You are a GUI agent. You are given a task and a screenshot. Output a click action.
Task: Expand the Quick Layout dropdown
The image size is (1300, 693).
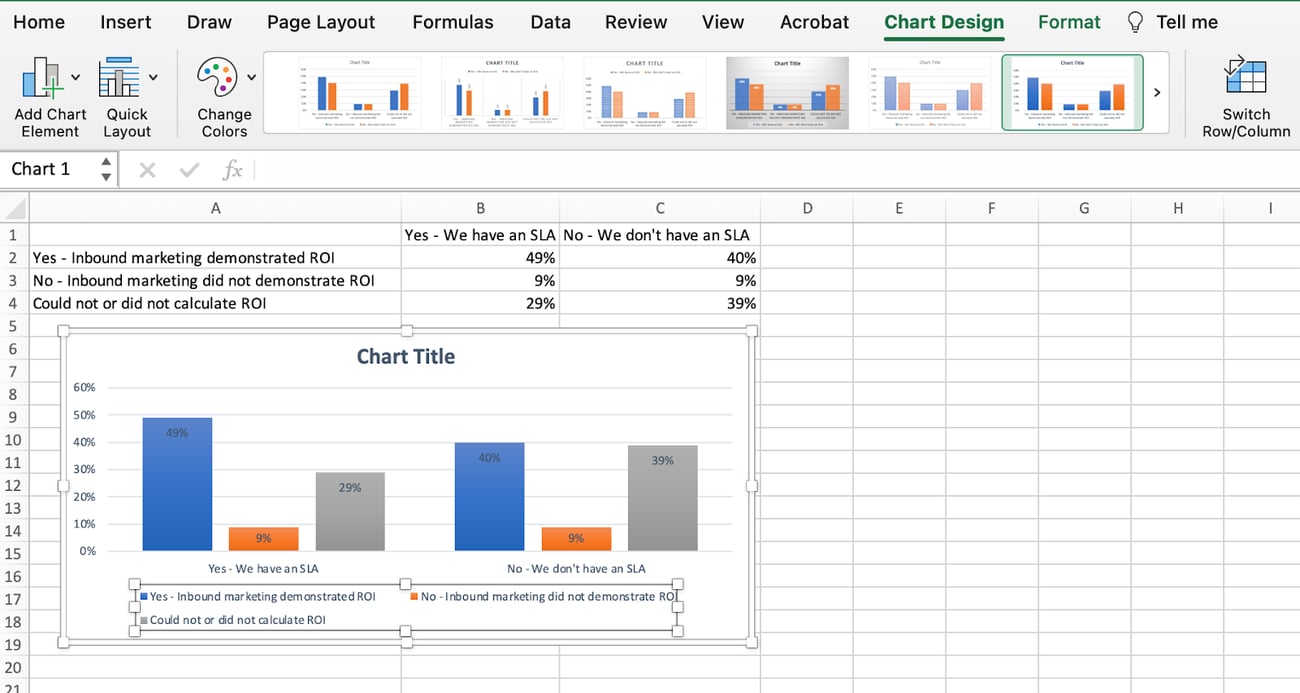tap(154, 75)
